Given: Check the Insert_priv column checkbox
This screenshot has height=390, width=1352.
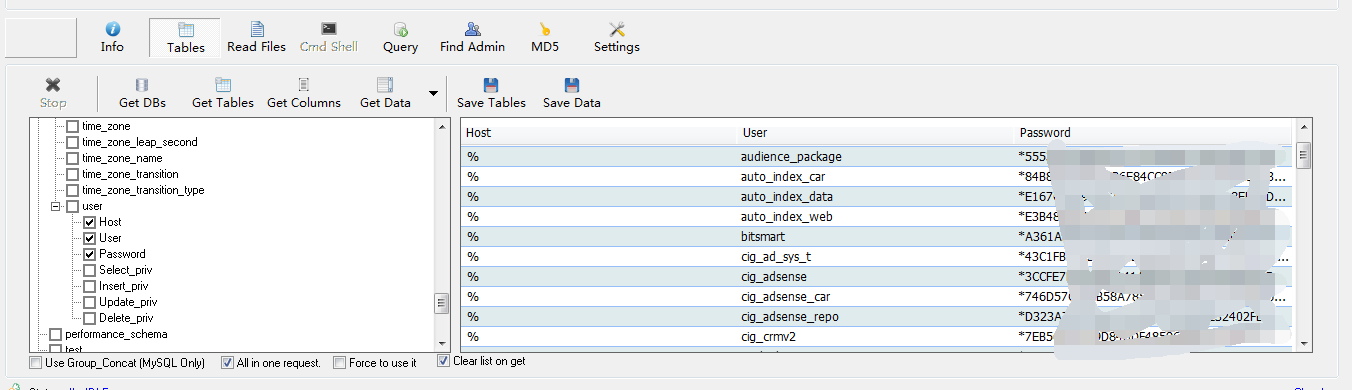Looking at the screenshot, I should (90, 286).
